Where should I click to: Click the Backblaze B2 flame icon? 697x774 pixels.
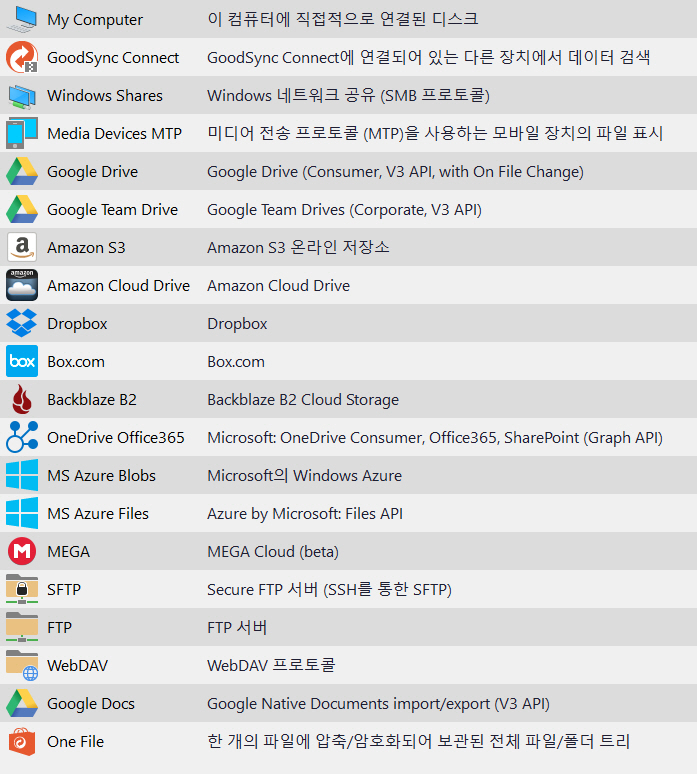[22, 399]
